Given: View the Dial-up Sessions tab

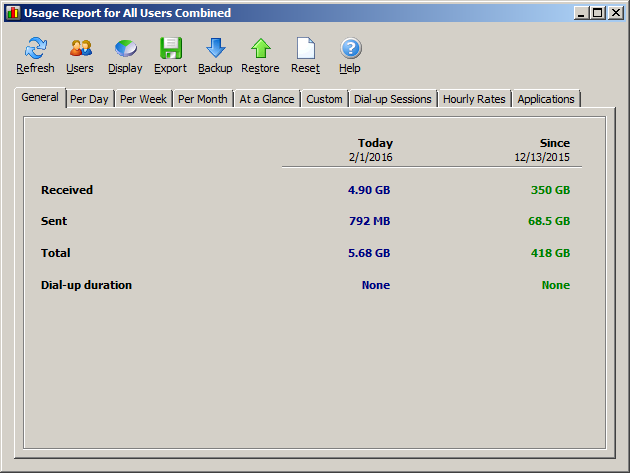Looking at the screenshot, I should click(393, 99).
